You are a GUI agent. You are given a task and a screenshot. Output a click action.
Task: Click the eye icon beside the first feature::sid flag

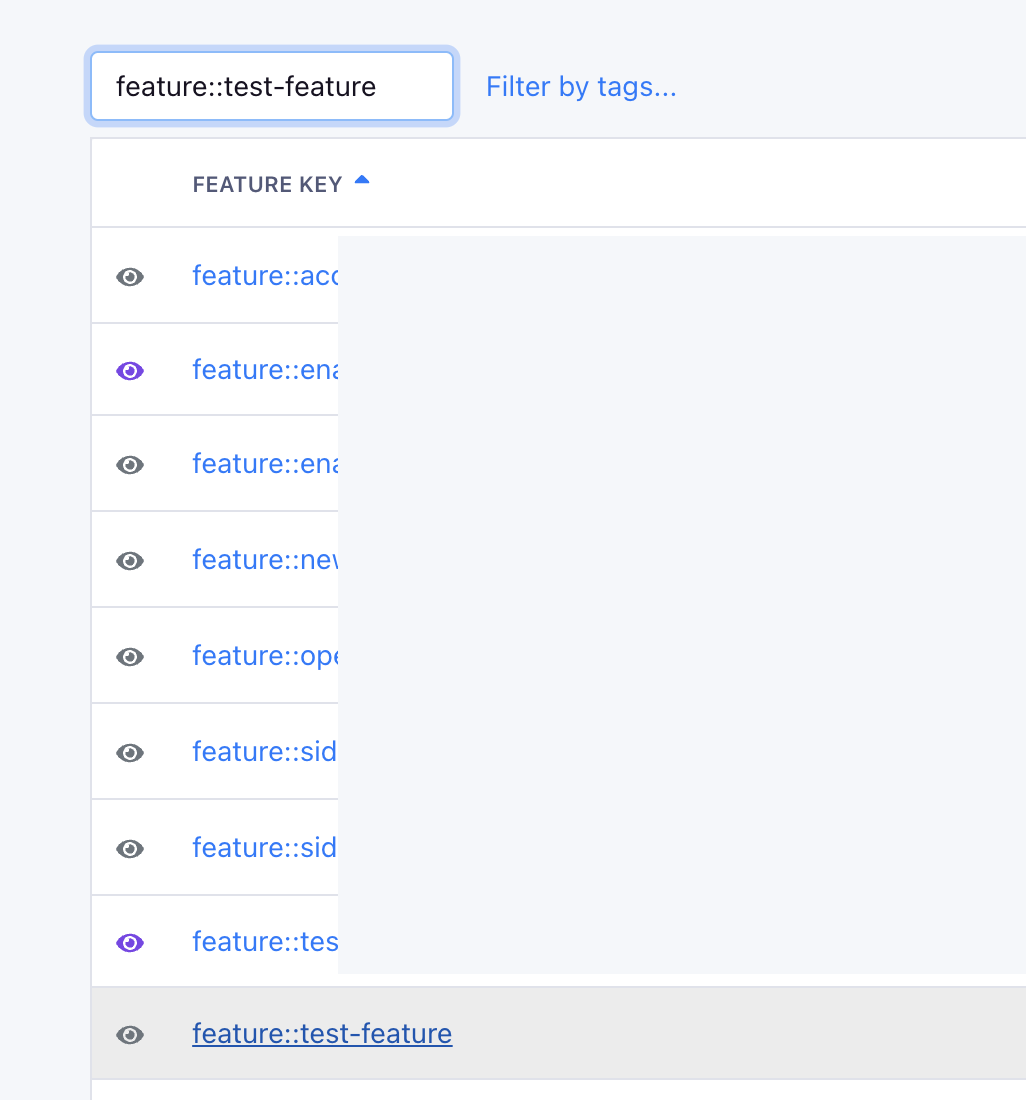point(130,752)
